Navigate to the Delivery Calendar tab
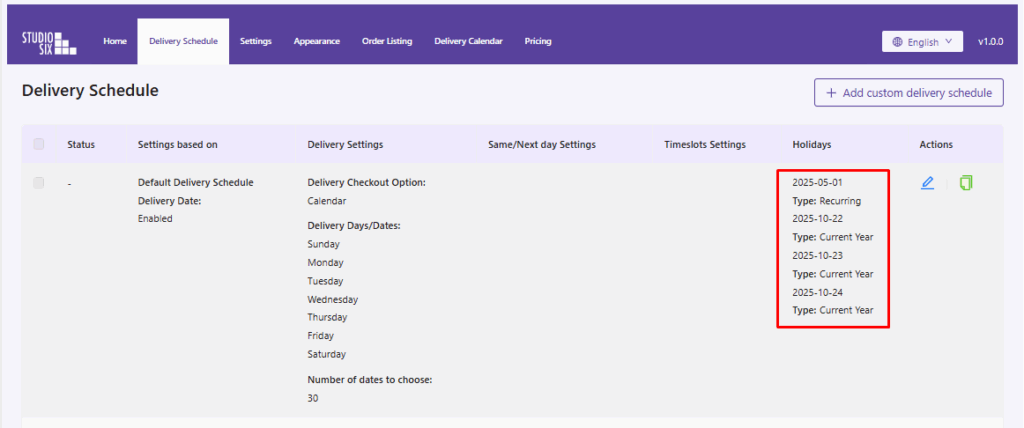The image size is (1024, 428). point(468,42)
